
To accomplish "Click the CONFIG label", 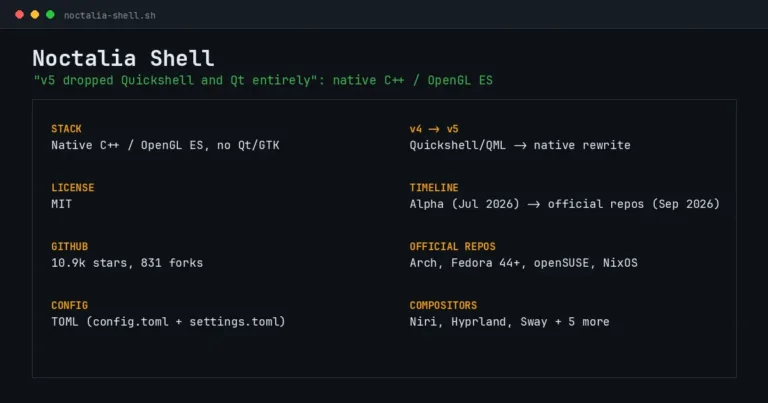I will pos(70,305).
